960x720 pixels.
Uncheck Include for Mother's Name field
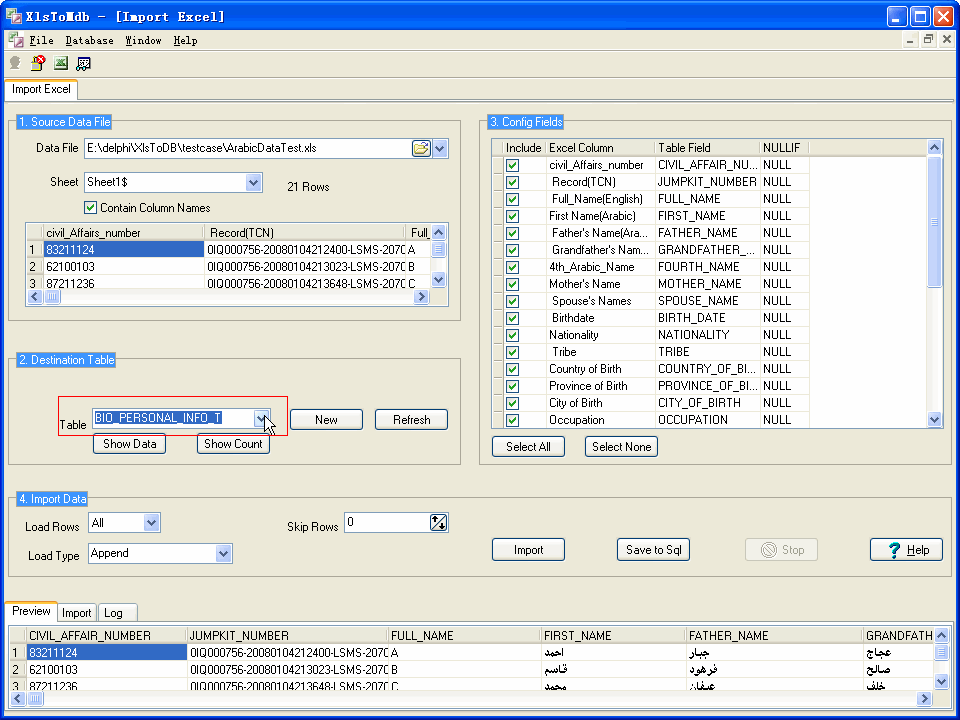click(x=512, y=284)
